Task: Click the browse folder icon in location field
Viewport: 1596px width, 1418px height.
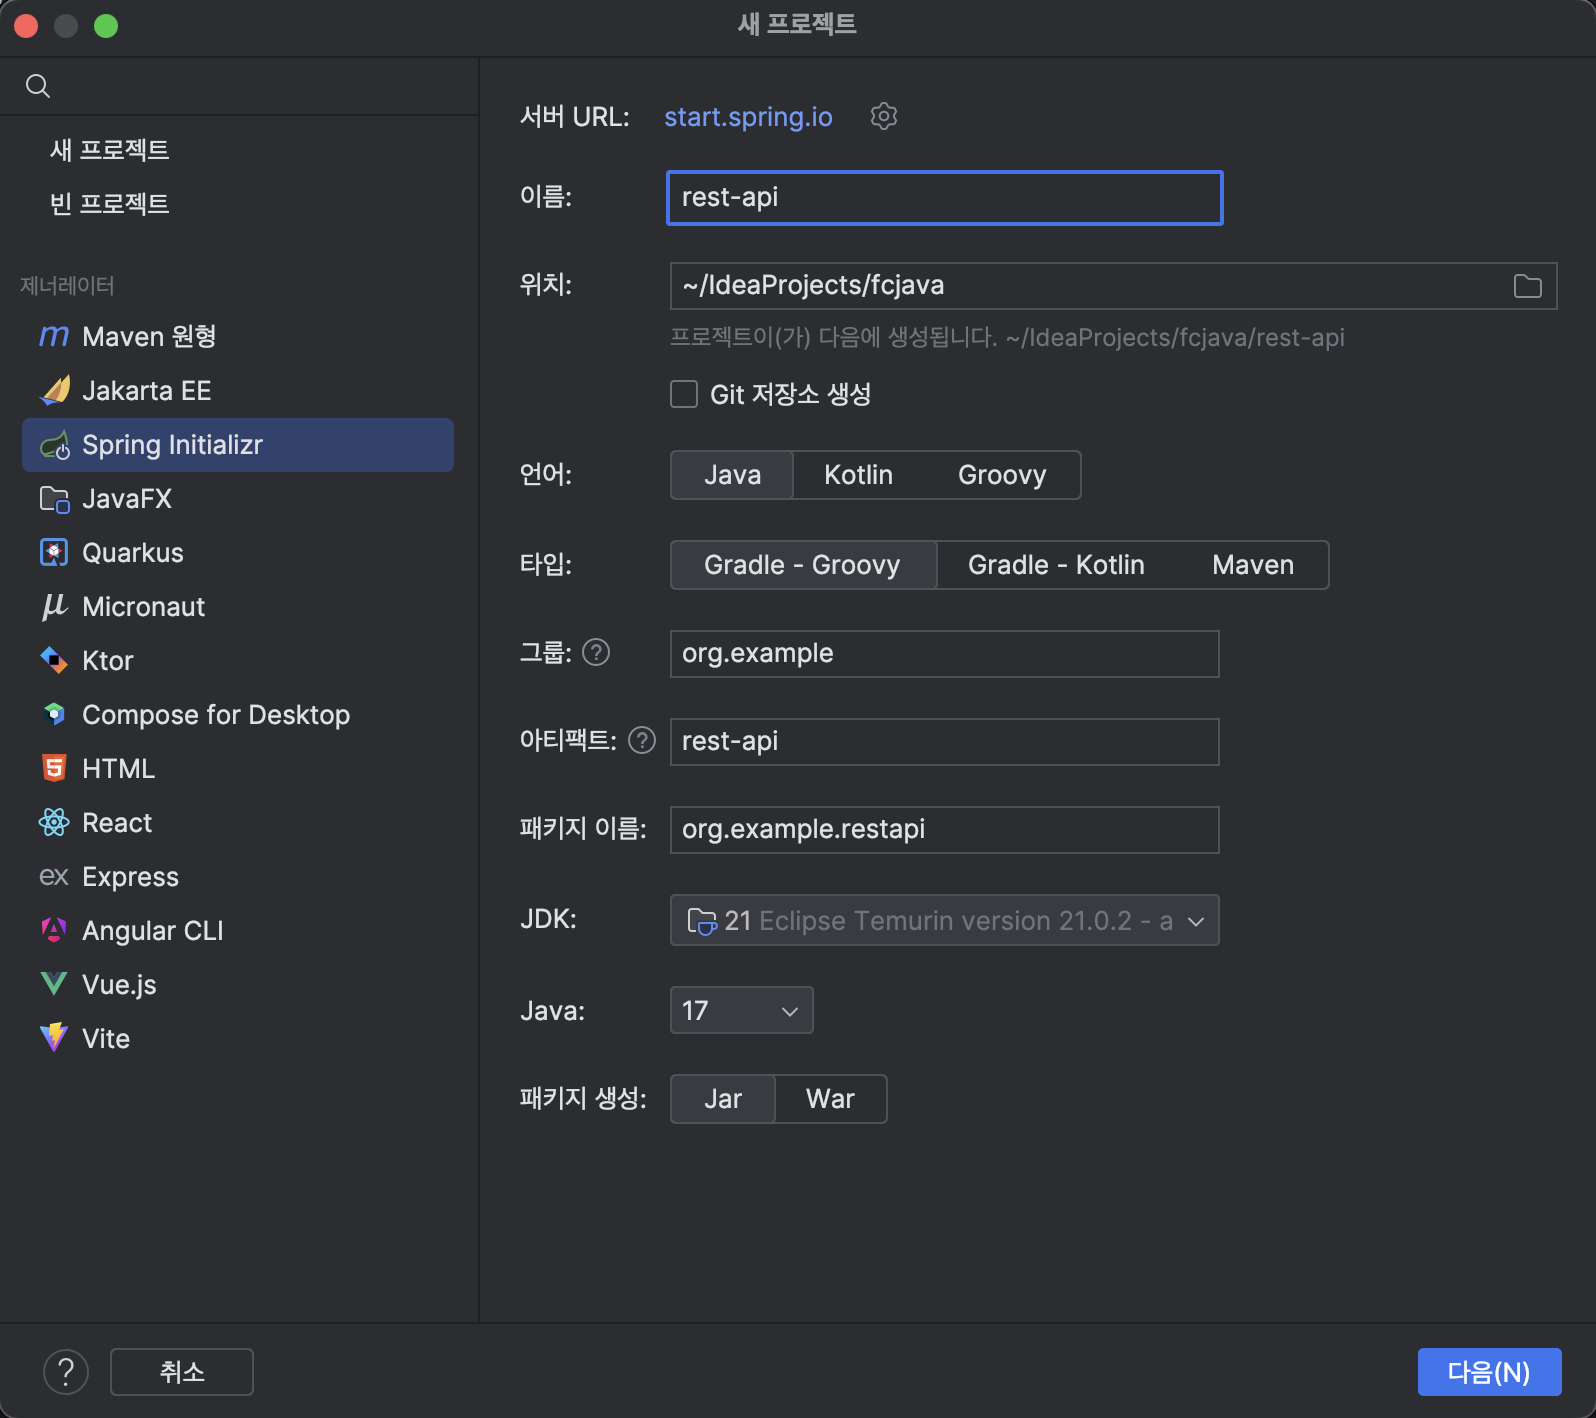Action: point(1527,286)
